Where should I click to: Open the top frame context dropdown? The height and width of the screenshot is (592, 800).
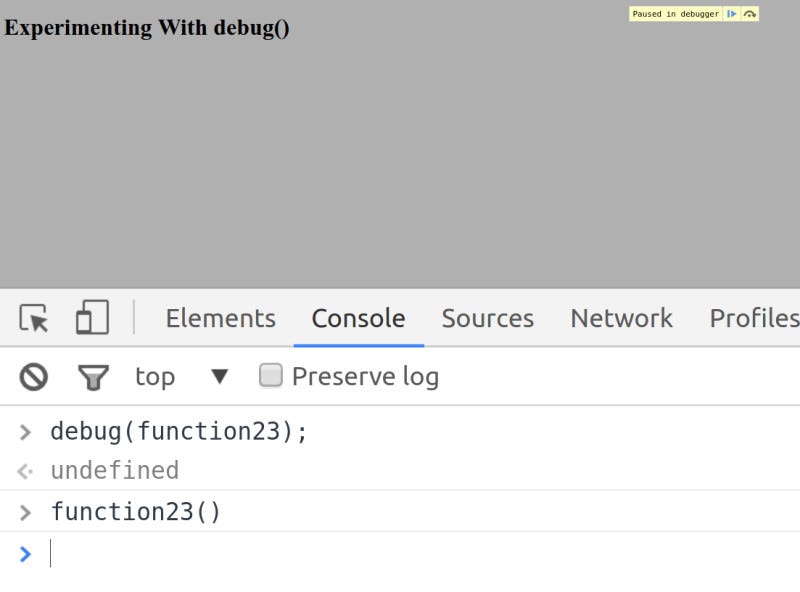pyautogui.click(x=180, y=377)
